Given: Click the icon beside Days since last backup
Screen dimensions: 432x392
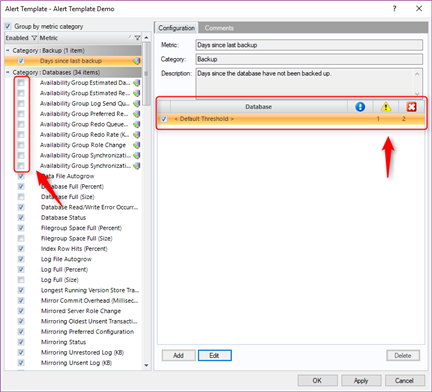Looking at the screenshot, I should click(137, 61).
